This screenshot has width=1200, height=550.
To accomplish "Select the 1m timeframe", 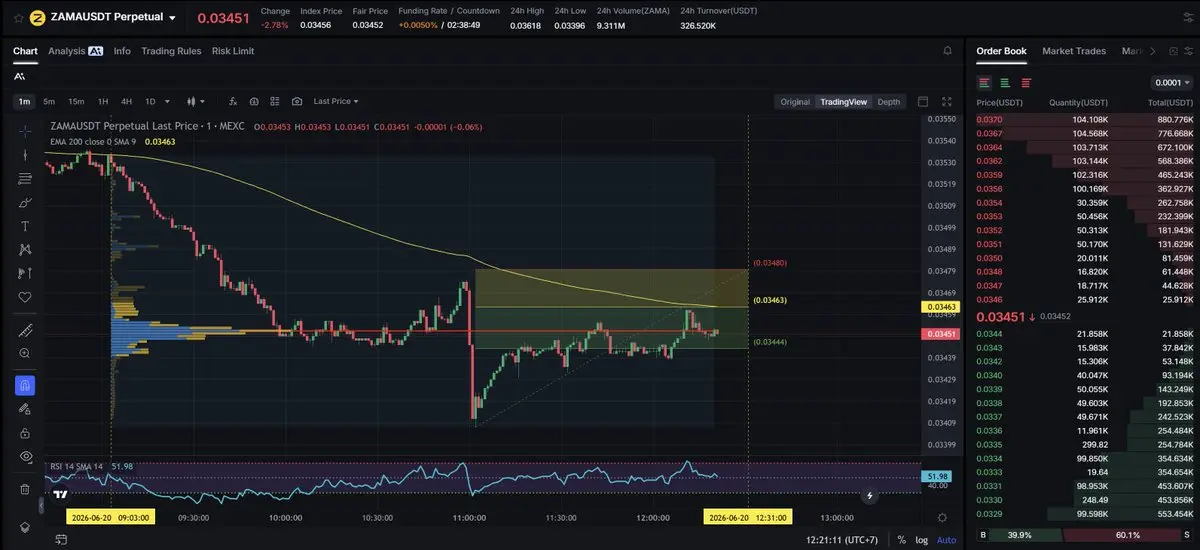I will [x=25, y=101].
